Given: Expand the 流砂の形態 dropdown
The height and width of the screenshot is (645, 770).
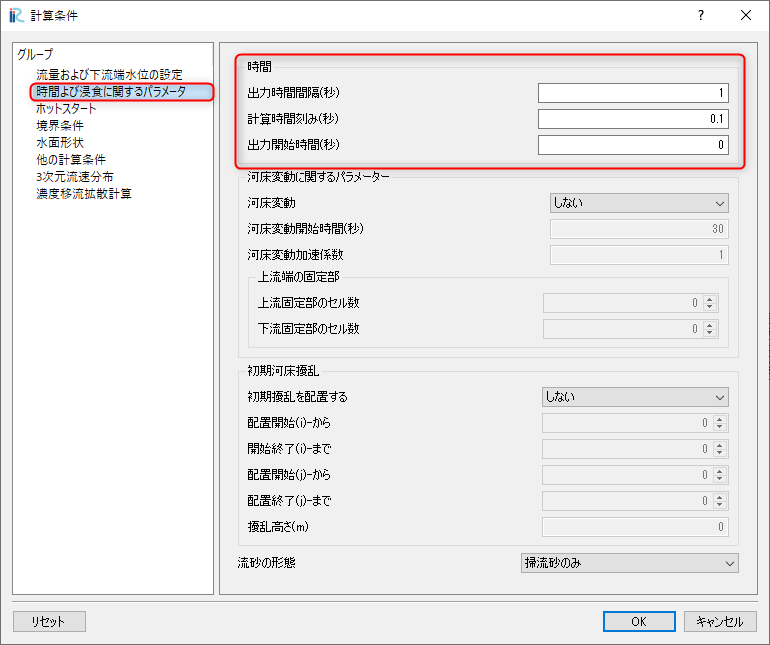Looking at the screenshot, I should click(629, 563).
